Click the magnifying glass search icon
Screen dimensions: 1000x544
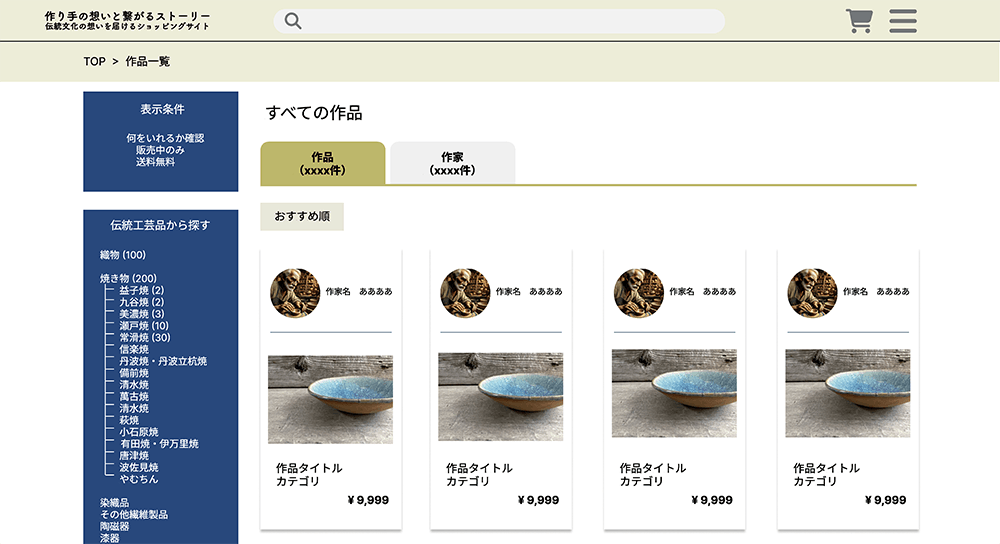tap(293, 21)
